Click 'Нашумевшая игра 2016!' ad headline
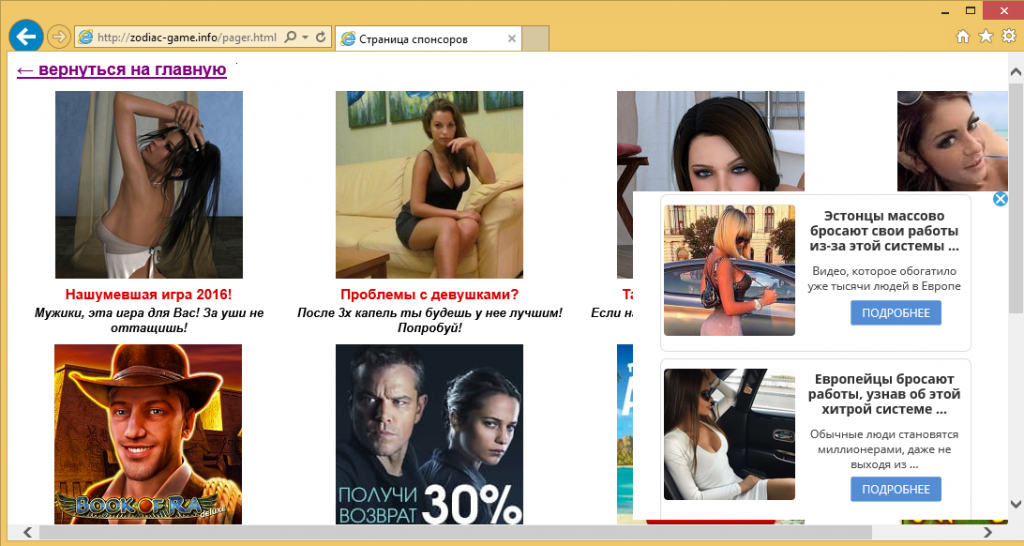This screenshot has height=546, width=1024. pyautogui.click(x=148, y=294)
